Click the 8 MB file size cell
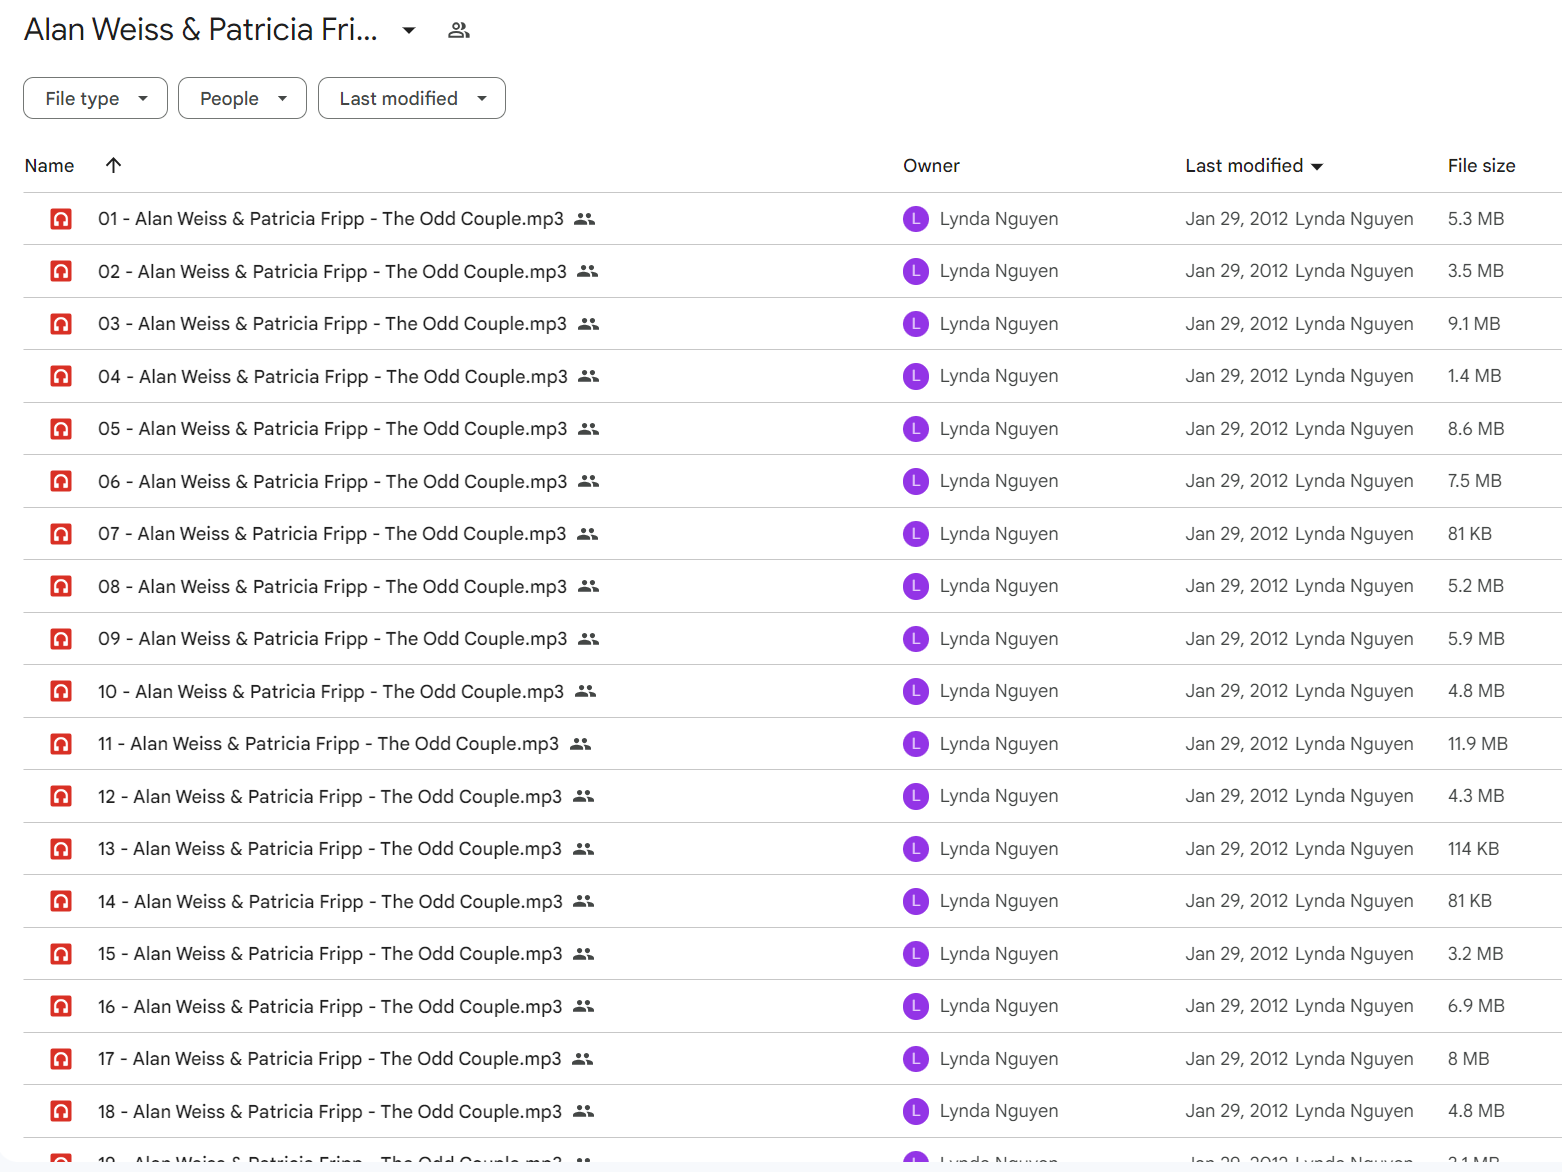 pyautogui.click(x=1468, y=1059)
